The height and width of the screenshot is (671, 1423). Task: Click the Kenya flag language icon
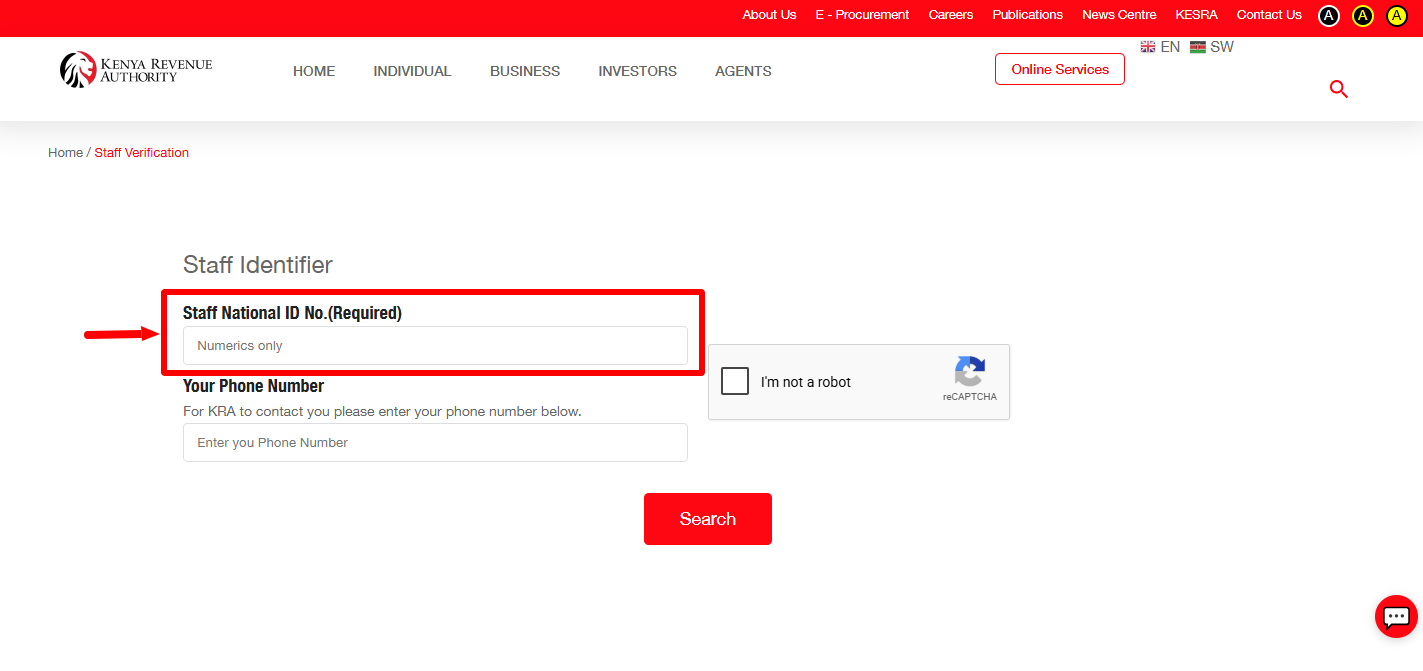coord(1198,47)
